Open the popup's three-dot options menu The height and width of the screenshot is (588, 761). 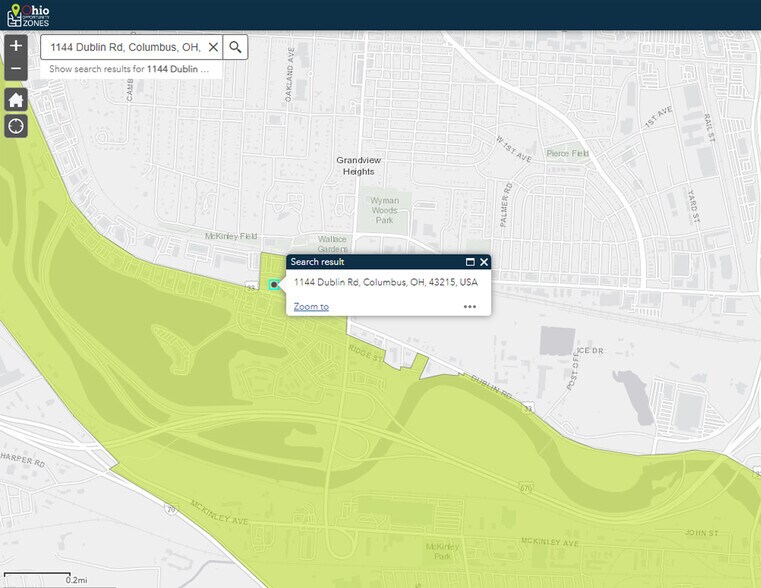pos(470,307)
